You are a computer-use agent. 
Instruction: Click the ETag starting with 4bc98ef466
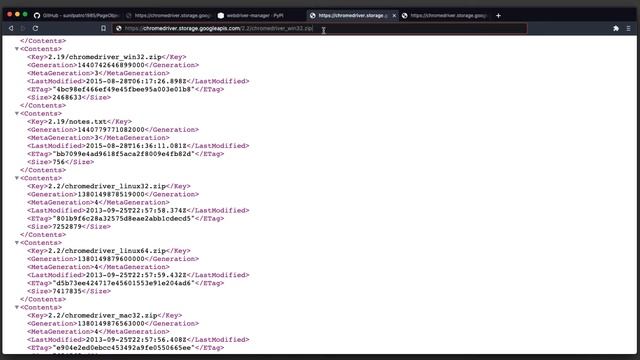124,89
